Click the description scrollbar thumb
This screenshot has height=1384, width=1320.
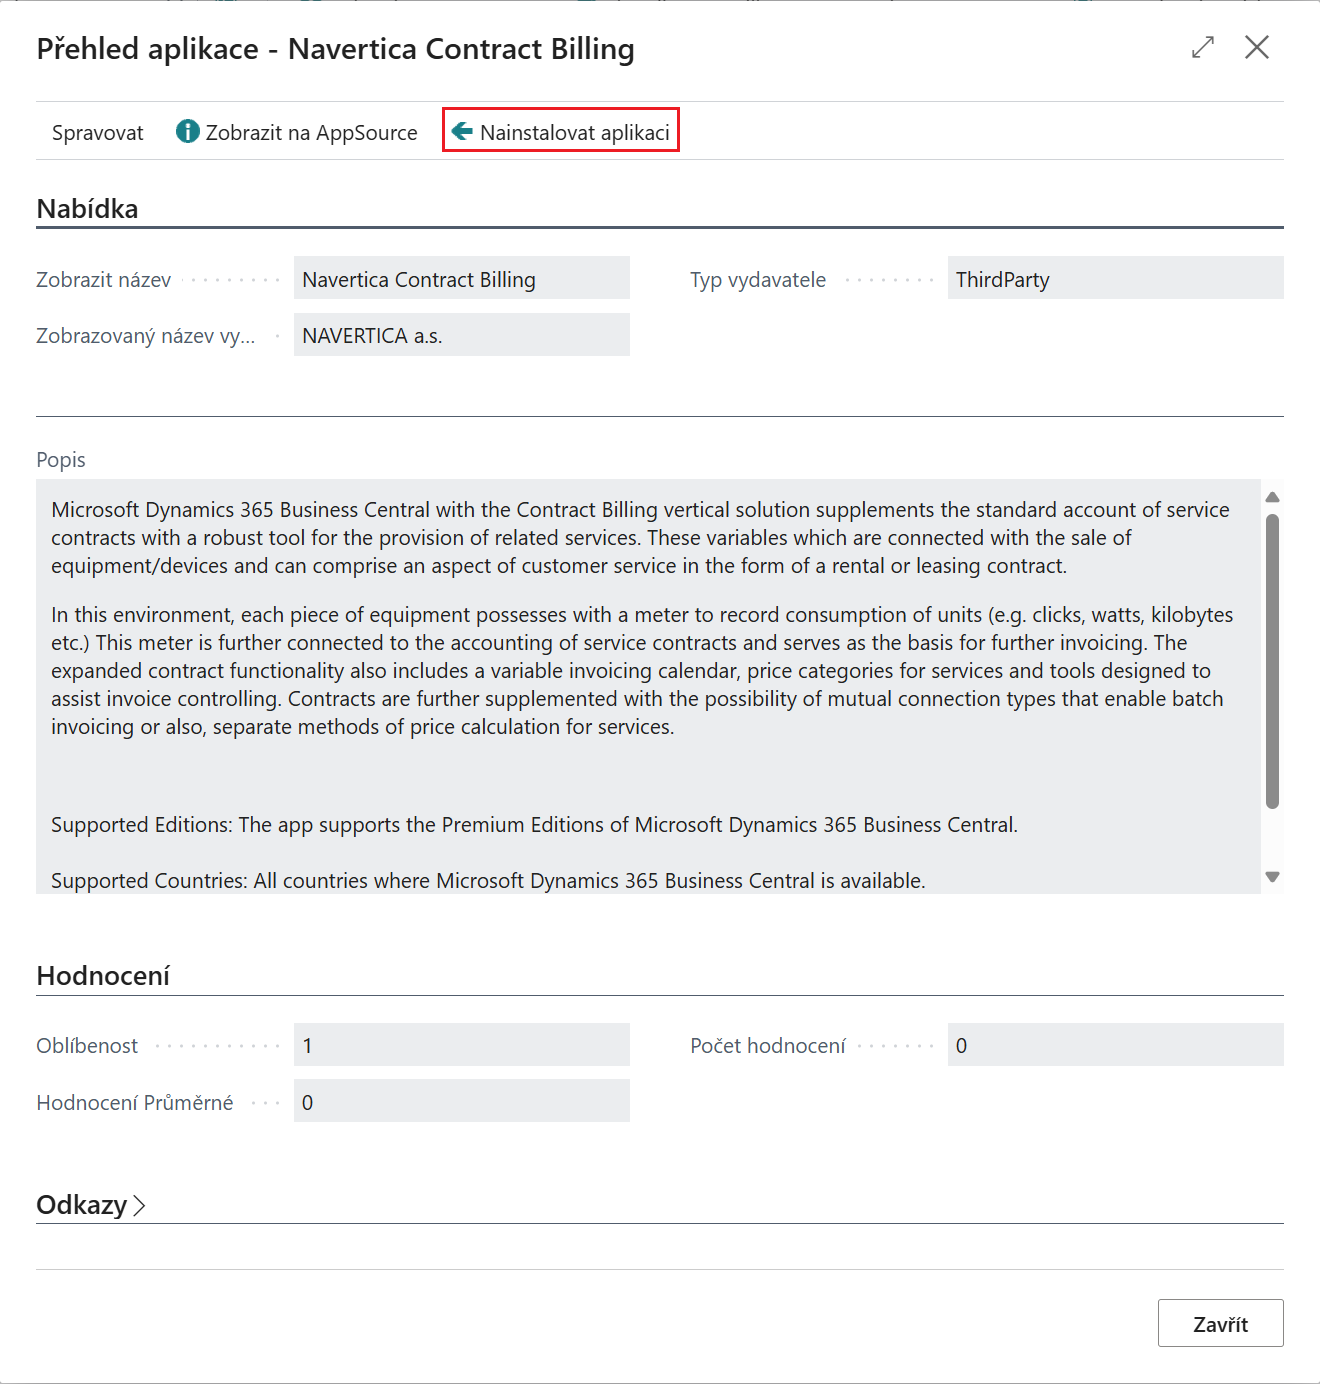tap(1272, 660)
